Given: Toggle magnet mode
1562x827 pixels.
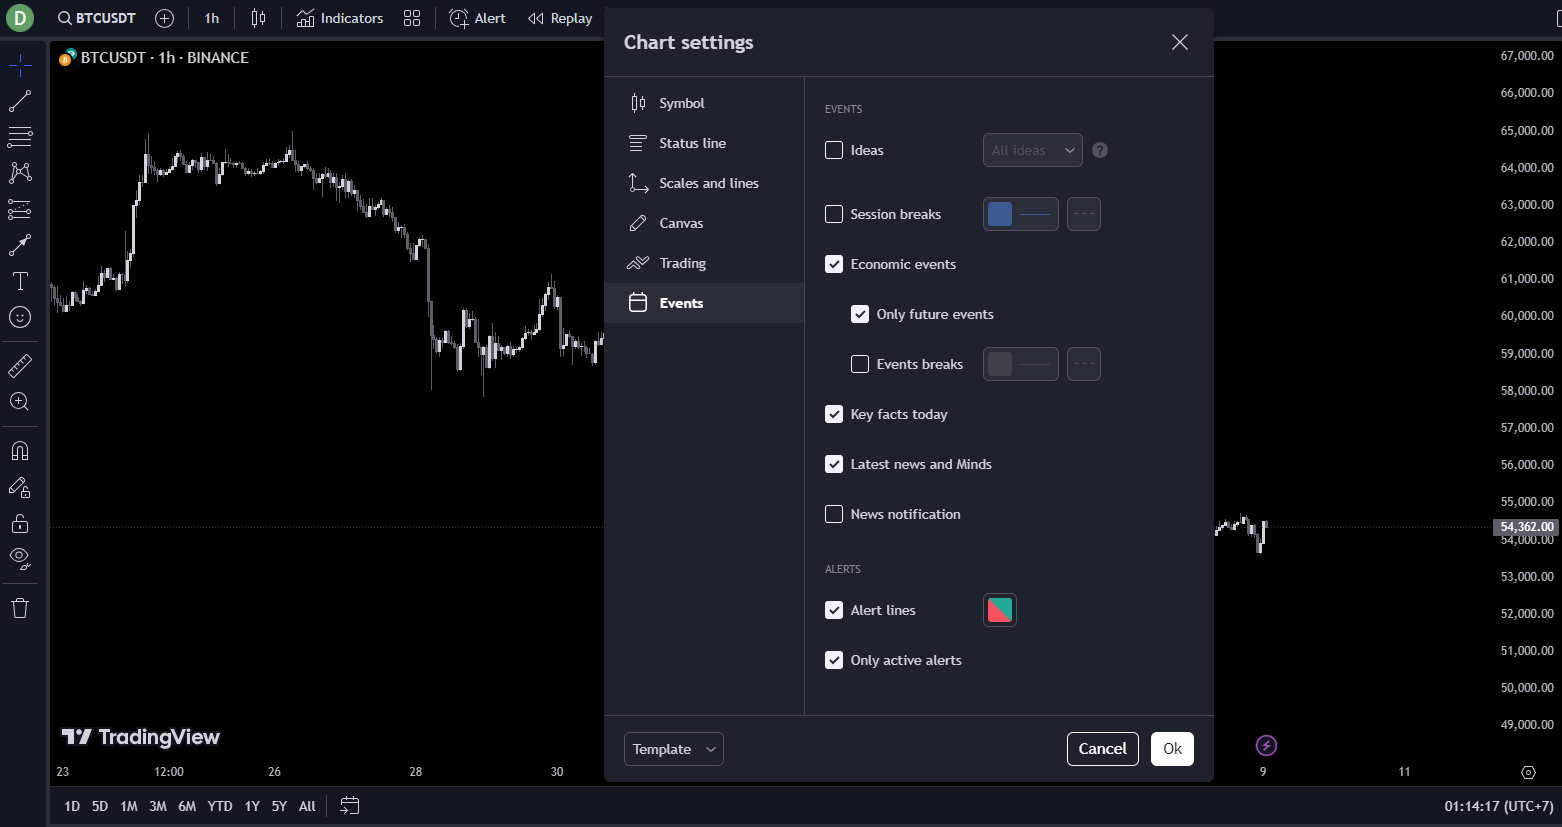Looking at the screenshot, I should [x=20, y=451].
